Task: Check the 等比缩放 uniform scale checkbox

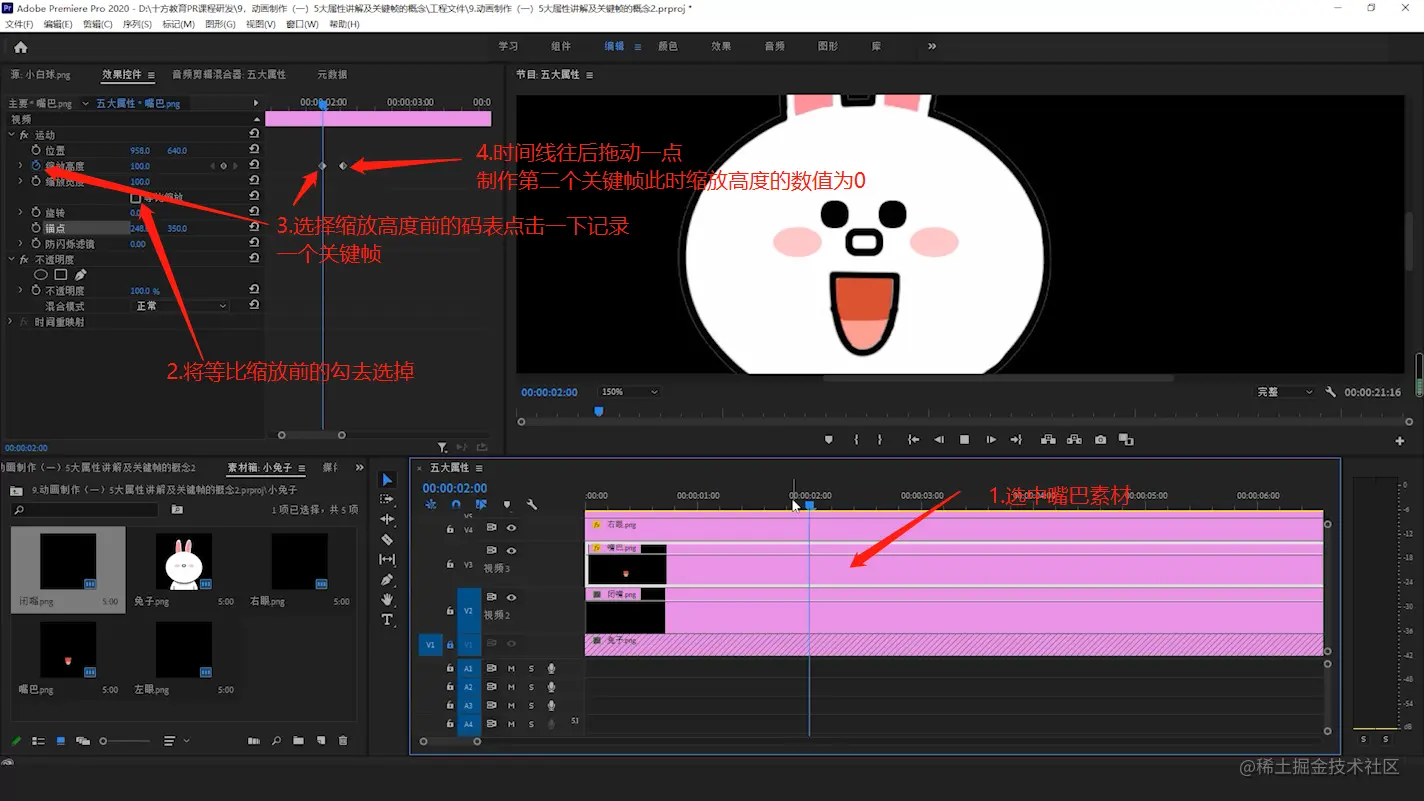Action: tap(136, 198)
